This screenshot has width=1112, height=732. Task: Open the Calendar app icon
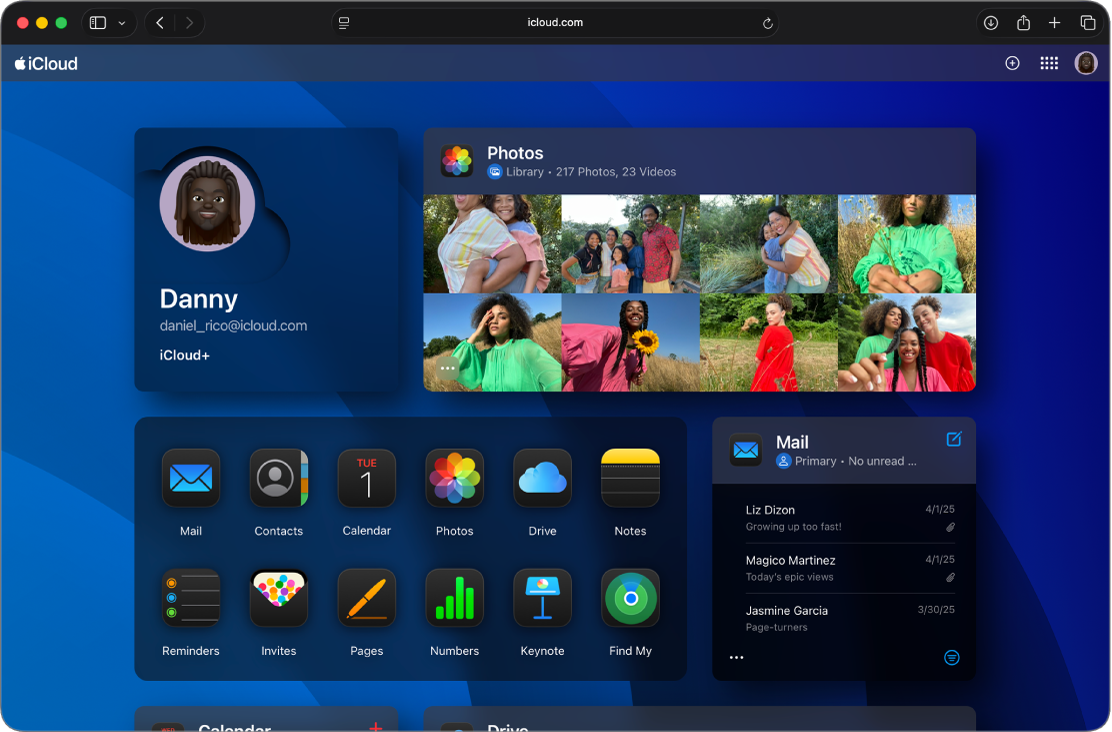[x=366, y=478]
